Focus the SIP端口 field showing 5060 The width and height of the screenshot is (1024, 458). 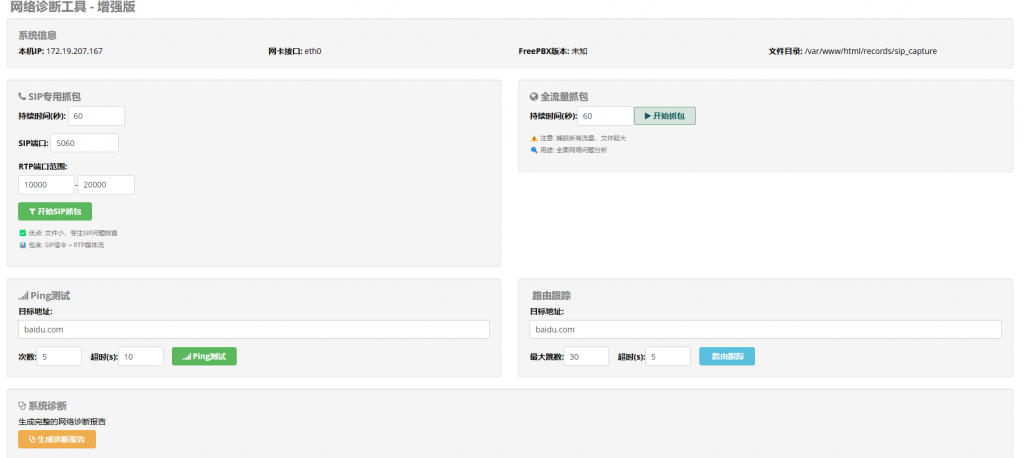[84, 143]
